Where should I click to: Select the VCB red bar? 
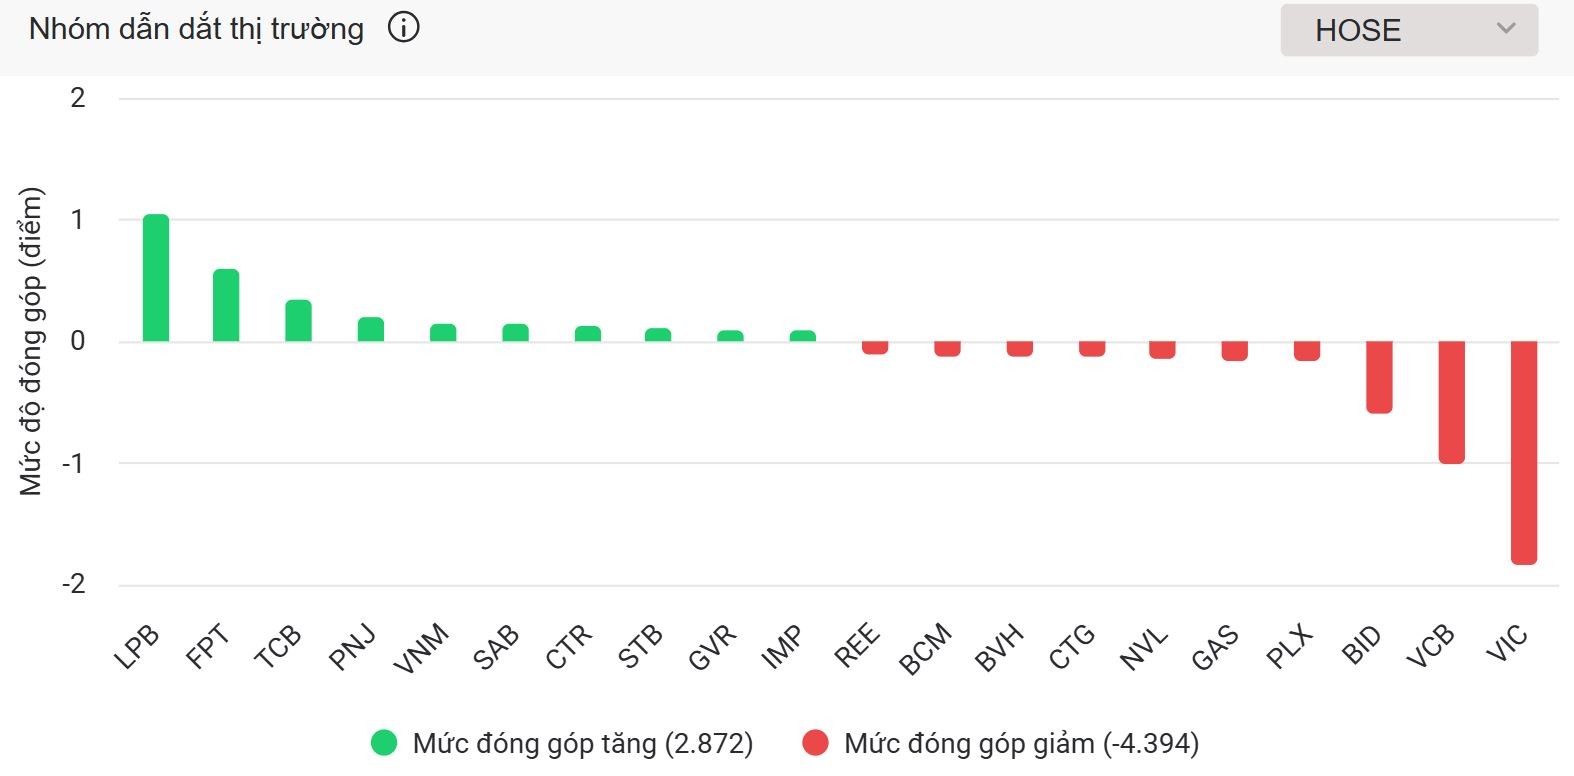(x=1452, y=402)
